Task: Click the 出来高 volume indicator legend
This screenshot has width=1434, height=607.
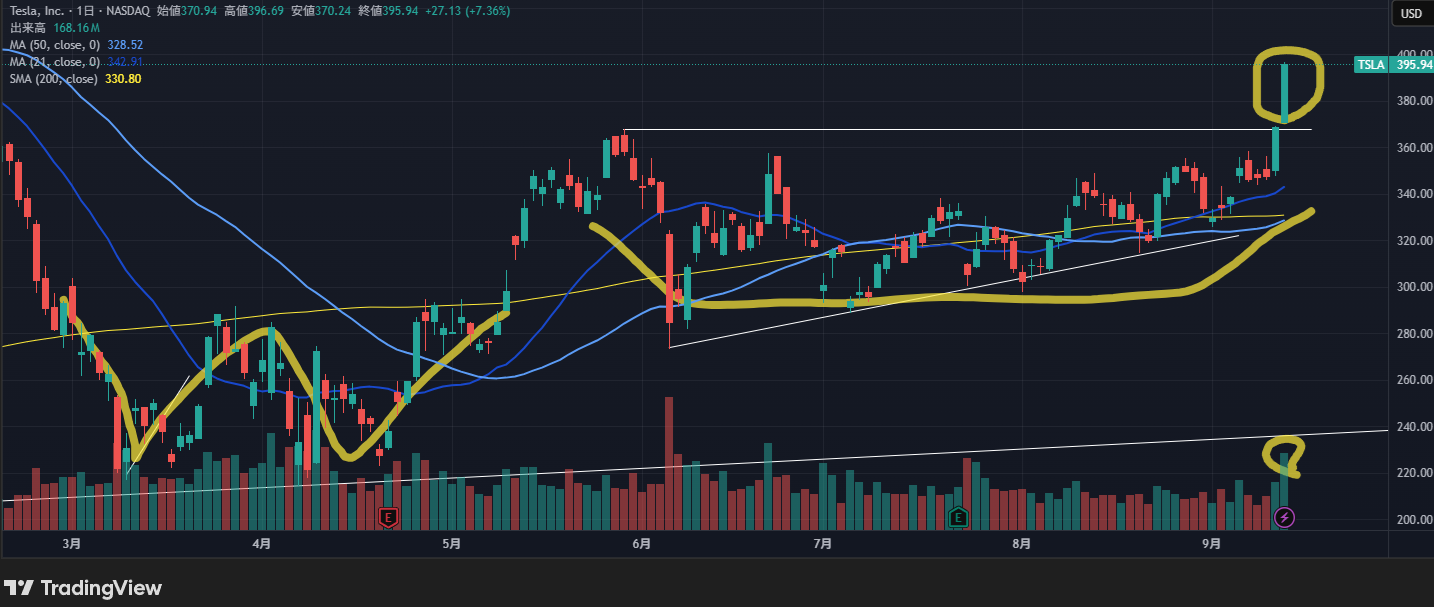Action: (29, 29)
